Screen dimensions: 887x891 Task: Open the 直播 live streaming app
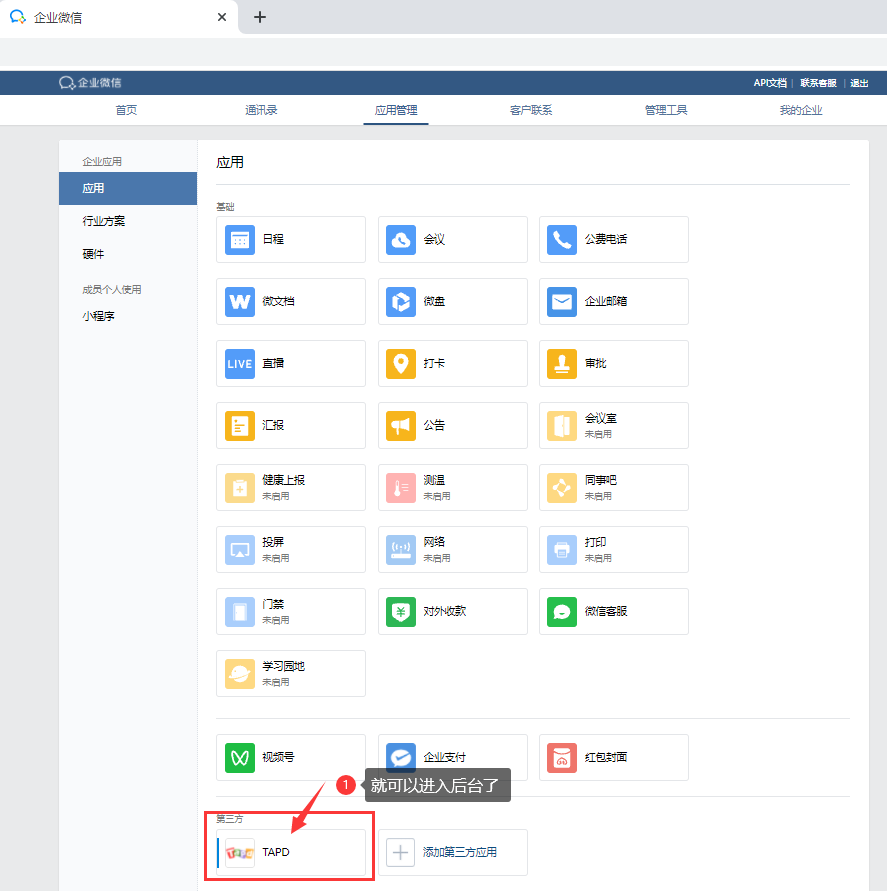290,363
